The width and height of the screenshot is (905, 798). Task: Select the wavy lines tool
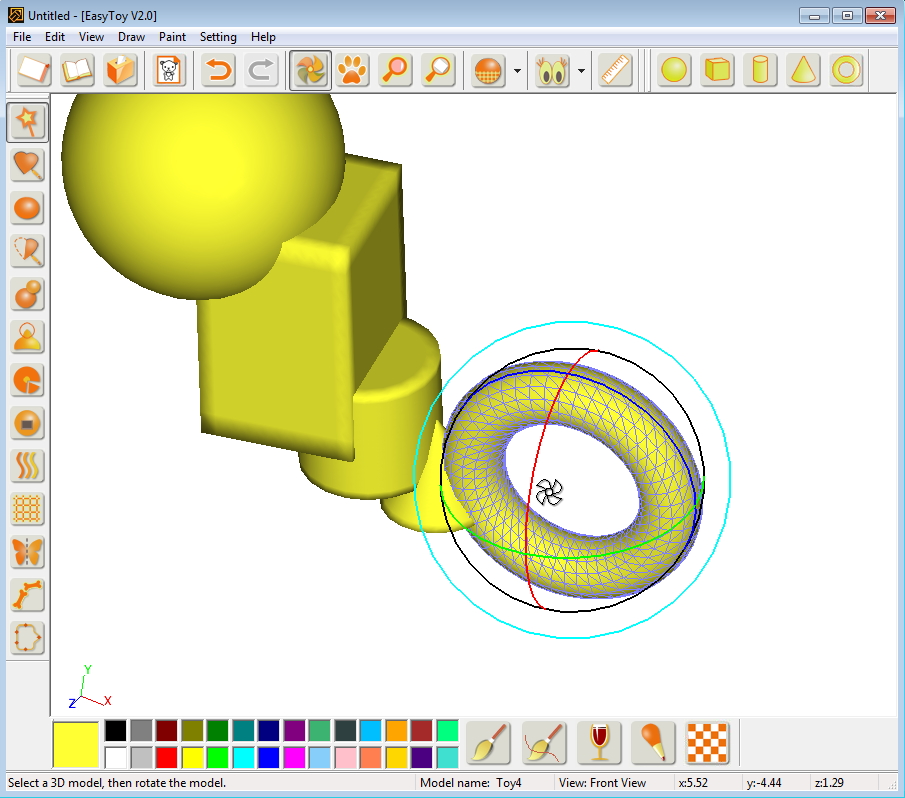27,466
